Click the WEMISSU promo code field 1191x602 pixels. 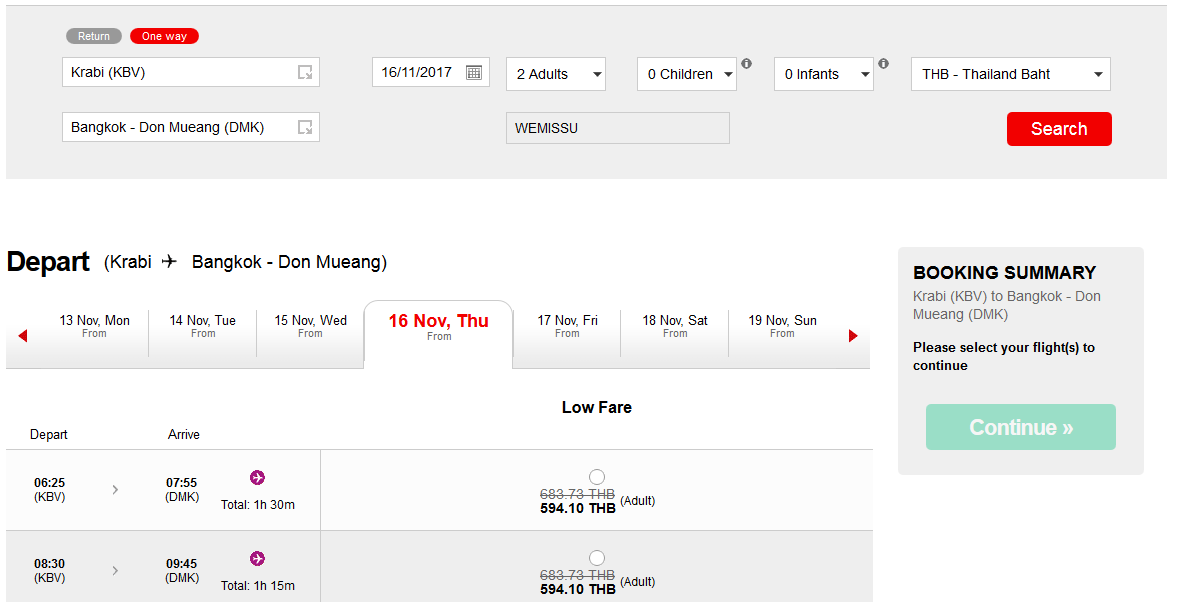pyautogui.click(x=618, y=128)
